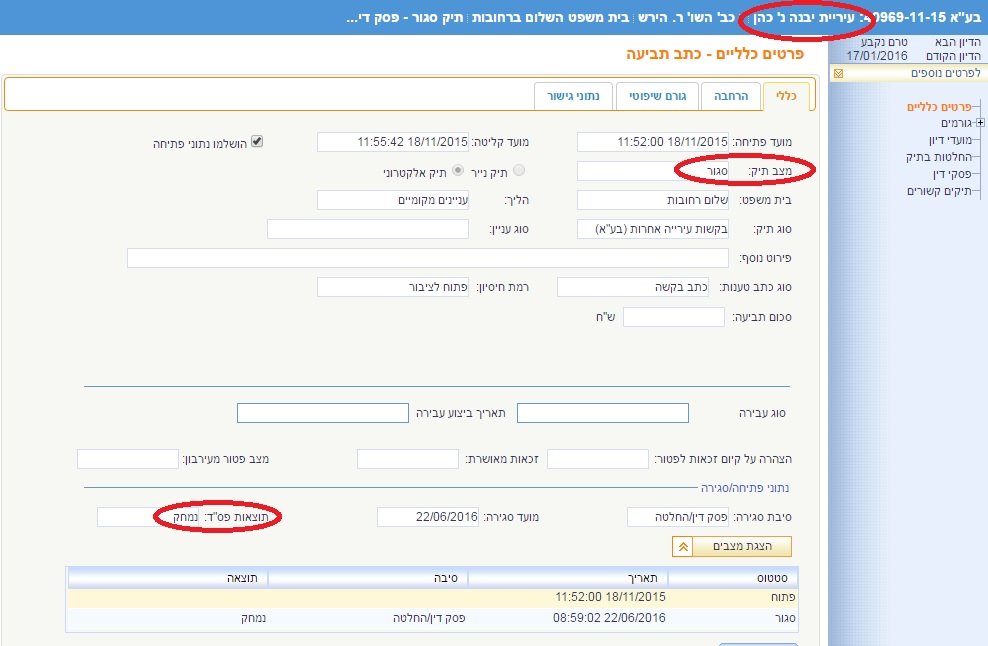Click the סכום תביעה amount field
Screen dimensions: 988x646
pos(674,317)
